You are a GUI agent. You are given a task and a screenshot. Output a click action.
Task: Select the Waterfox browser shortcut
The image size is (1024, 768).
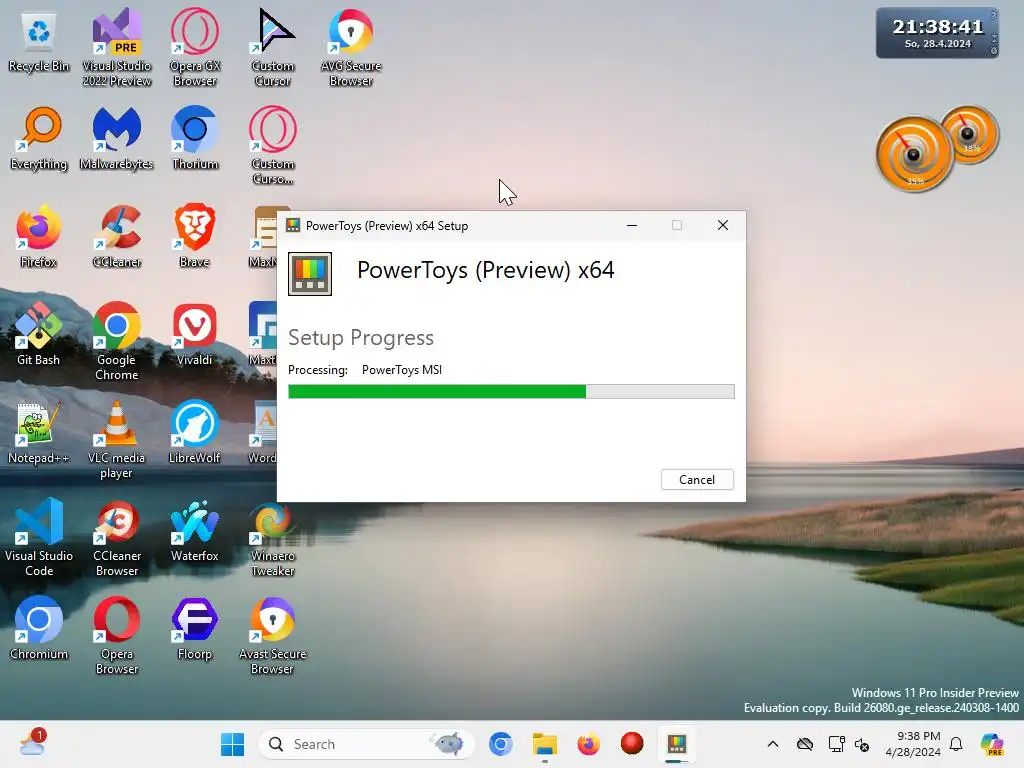(x=195, y=531)
